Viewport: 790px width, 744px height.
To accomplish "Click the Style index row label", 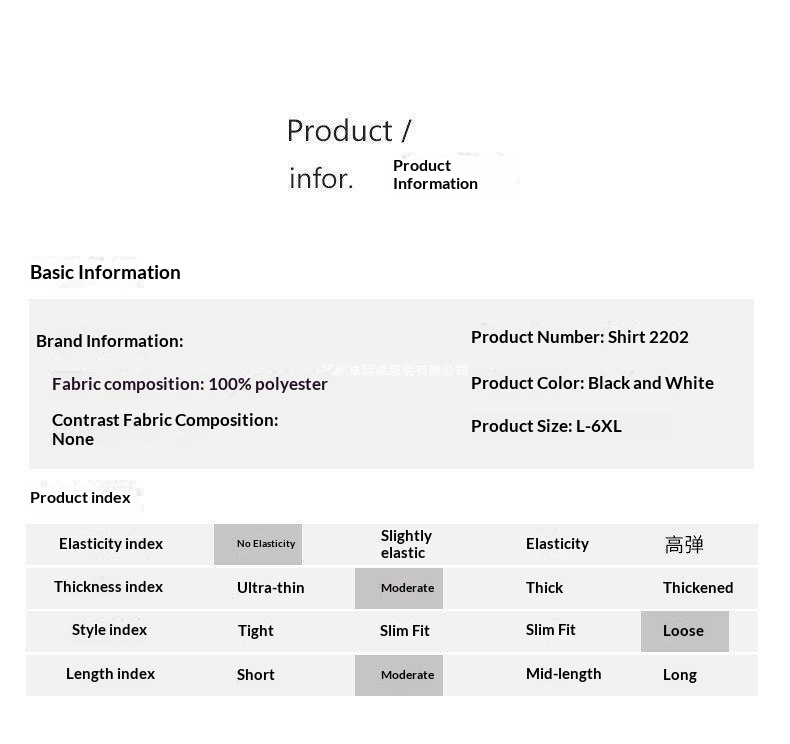I will (109, 630).
